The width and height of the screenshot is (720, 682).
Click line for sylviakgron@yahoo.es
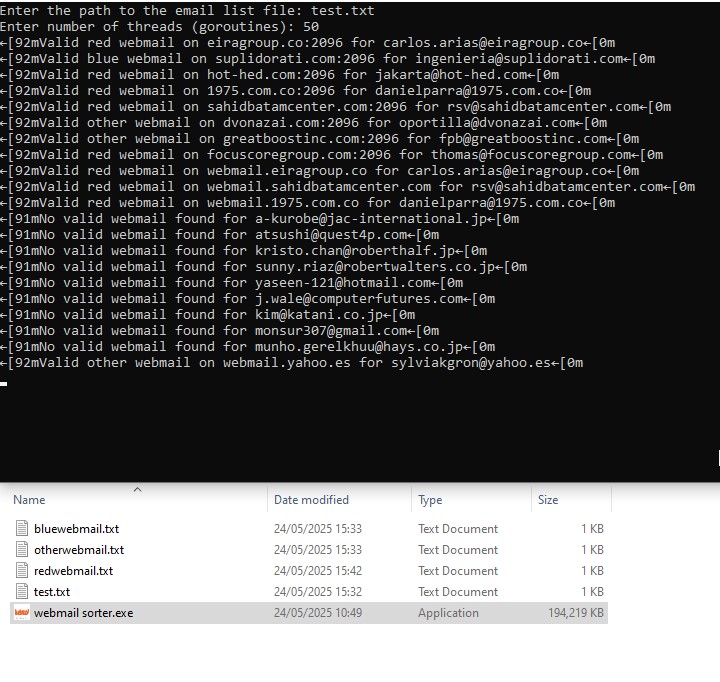pos(292,363)
